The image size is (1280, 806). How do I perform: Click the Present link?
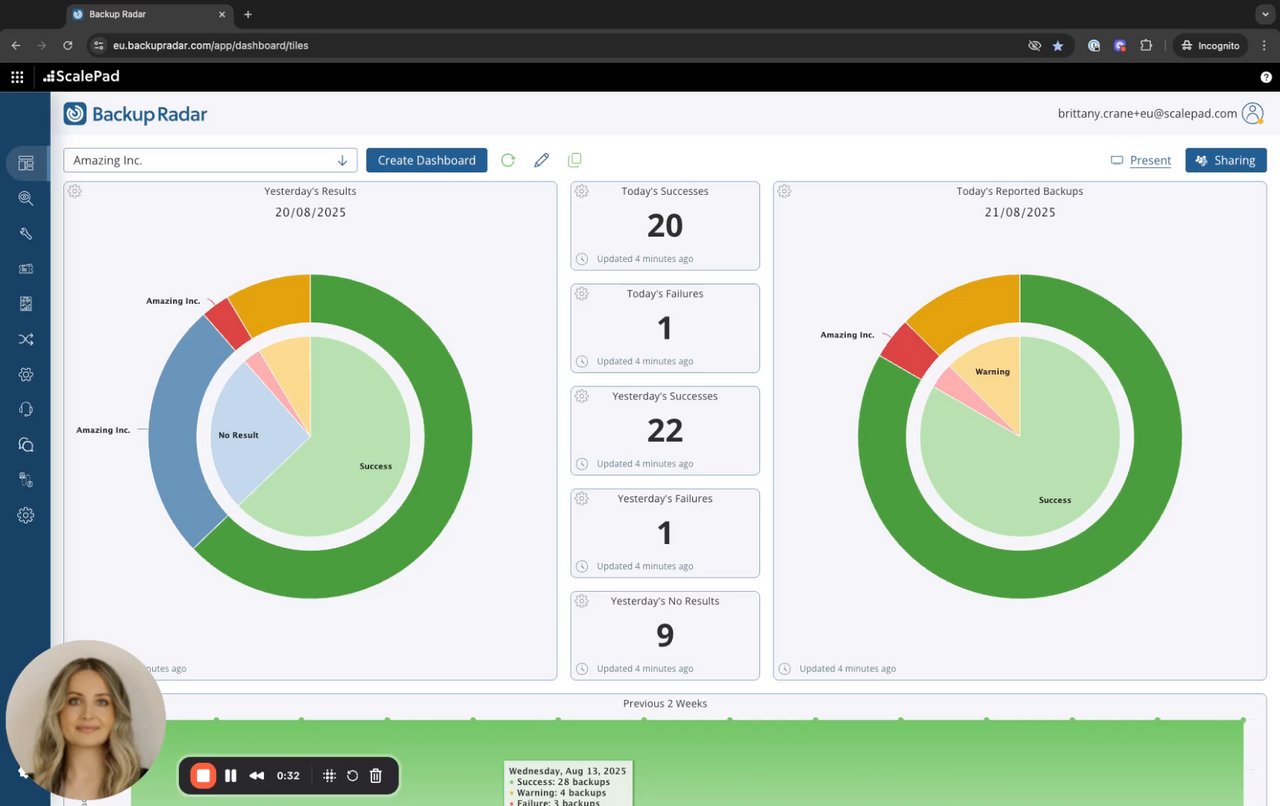point(1150,160)
